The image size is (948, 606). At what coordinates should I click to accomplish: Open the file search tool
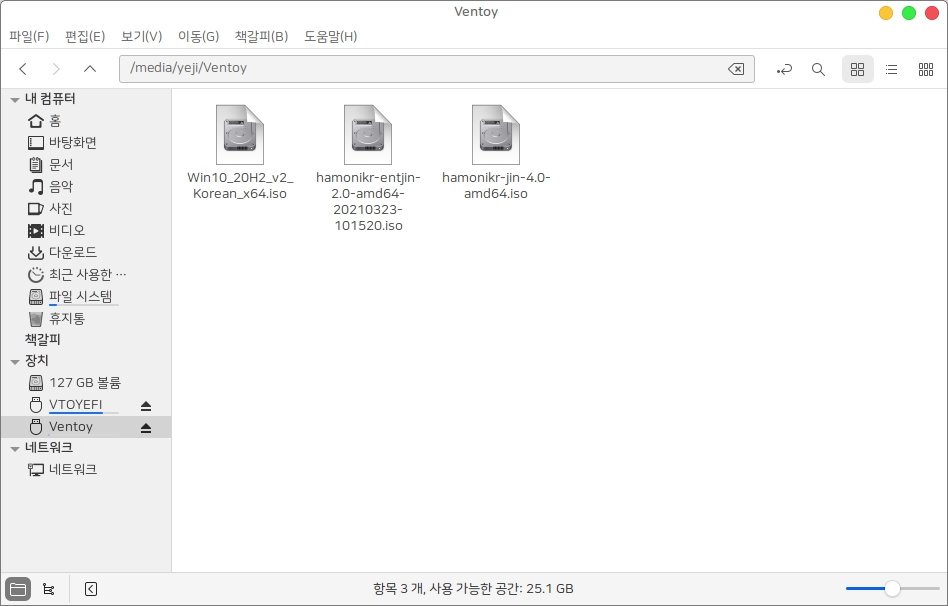818,69
